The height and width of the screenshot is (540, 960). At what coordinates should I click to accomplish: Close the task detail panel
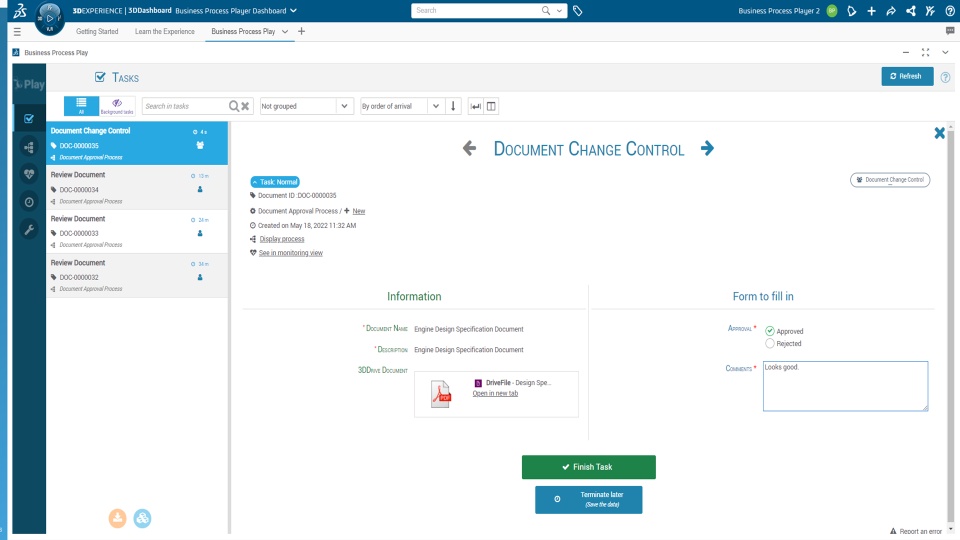[939, 133]
